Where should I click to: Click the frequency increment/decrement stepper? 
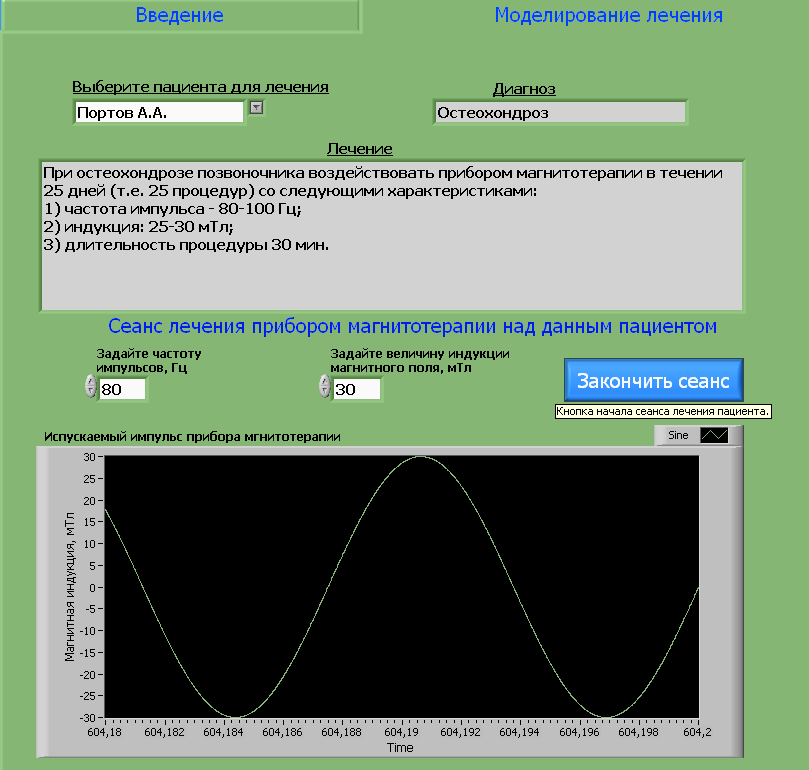click(x=91, y=387)
